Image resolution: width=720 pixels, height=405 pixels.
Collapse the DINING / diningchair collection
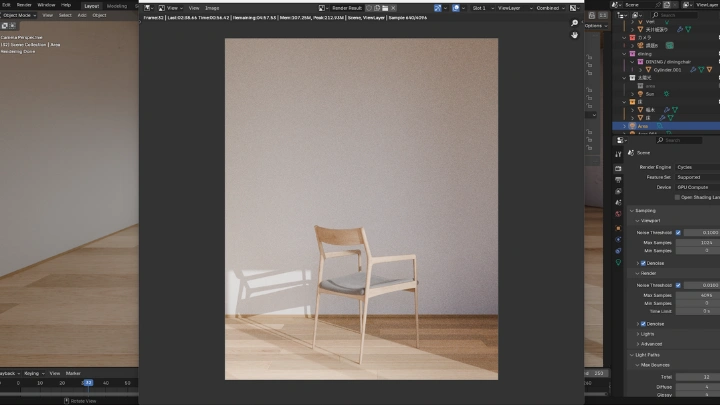click(x=632, y=62)
